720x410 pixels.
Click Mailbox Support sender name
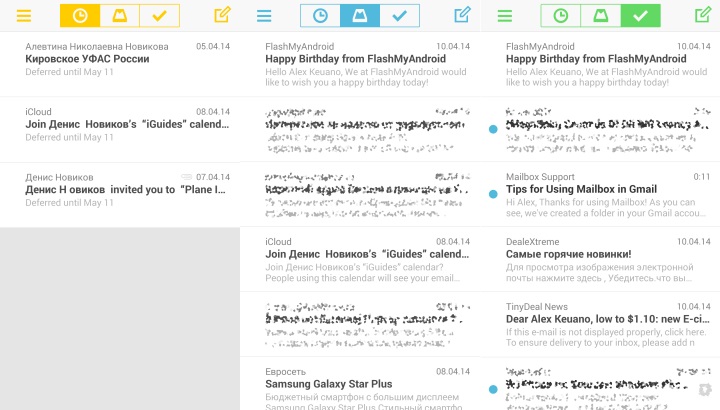(x=540, y=177)
